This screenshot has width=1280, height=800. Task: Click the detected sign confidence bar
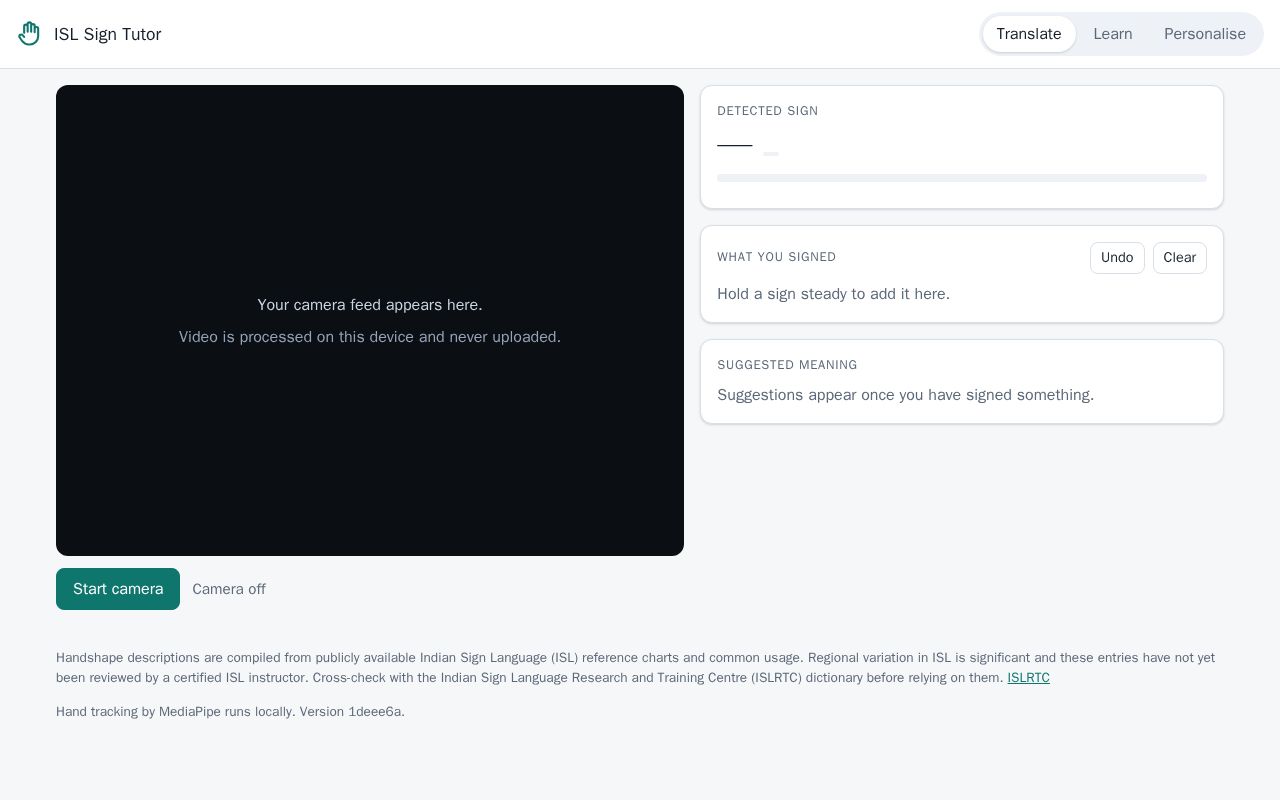(962, 178)
